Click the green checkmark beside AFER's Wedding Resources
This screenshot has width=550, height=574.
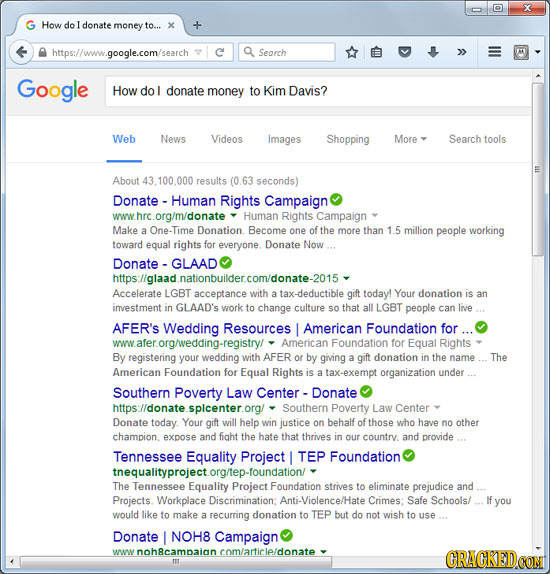tap(481, 327)
